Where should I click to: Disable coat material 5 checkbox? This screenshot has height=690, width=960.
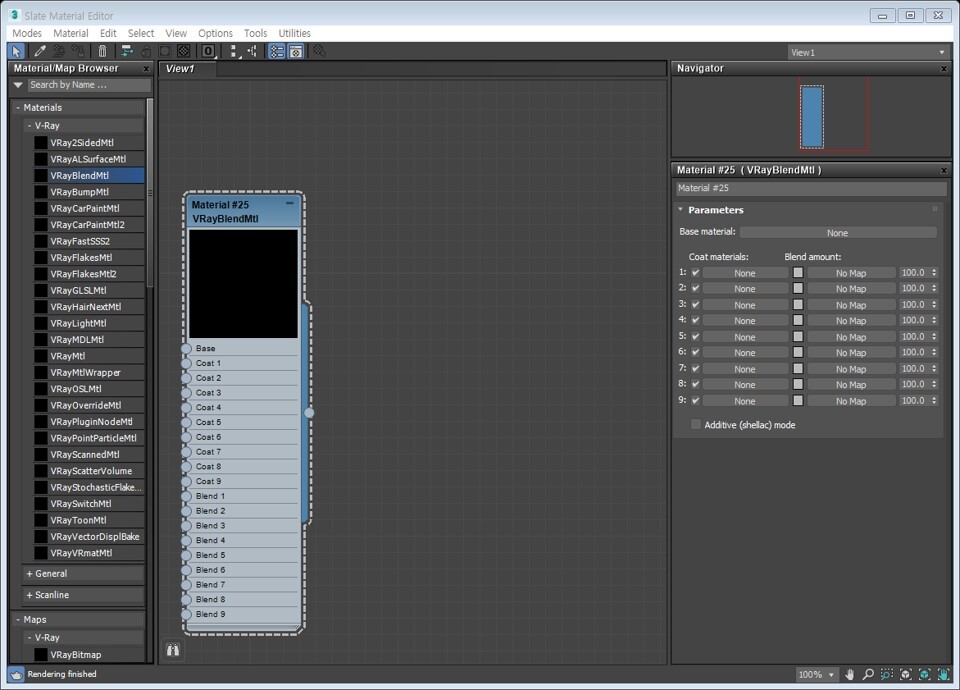(696, 336)
